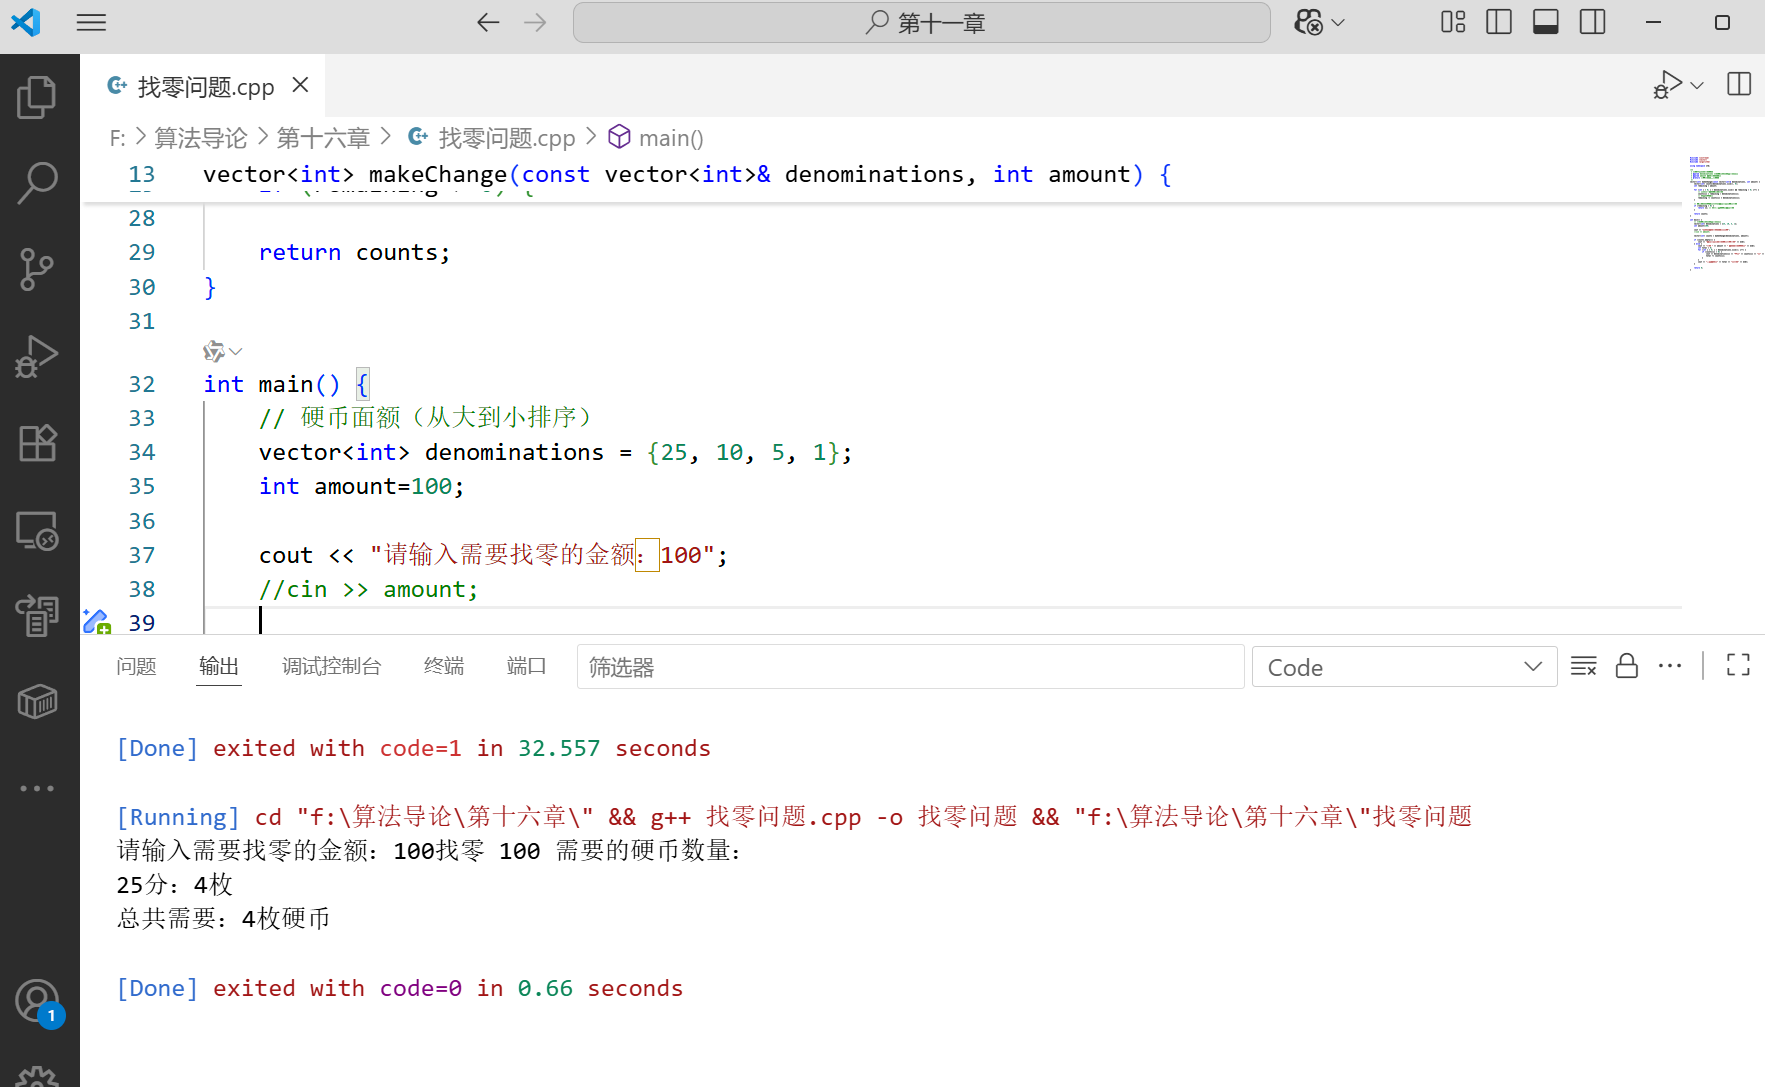Click the '[Running] cd' output command line
Viewport: 1765px width, 1087px height.
pyautogui.click(x=794, y=817)
